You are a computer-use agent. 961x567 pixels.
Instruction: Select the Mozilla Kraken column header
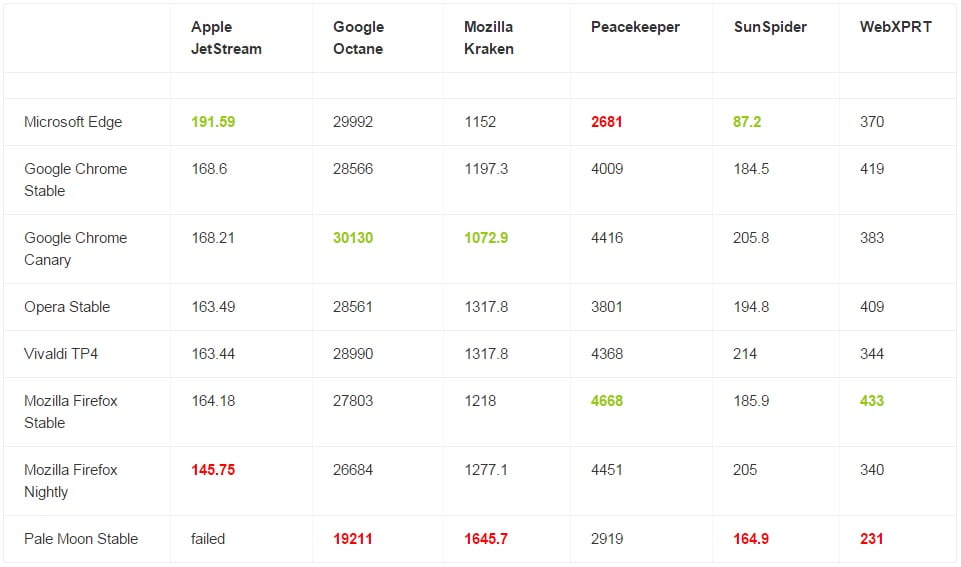(489, 38)
